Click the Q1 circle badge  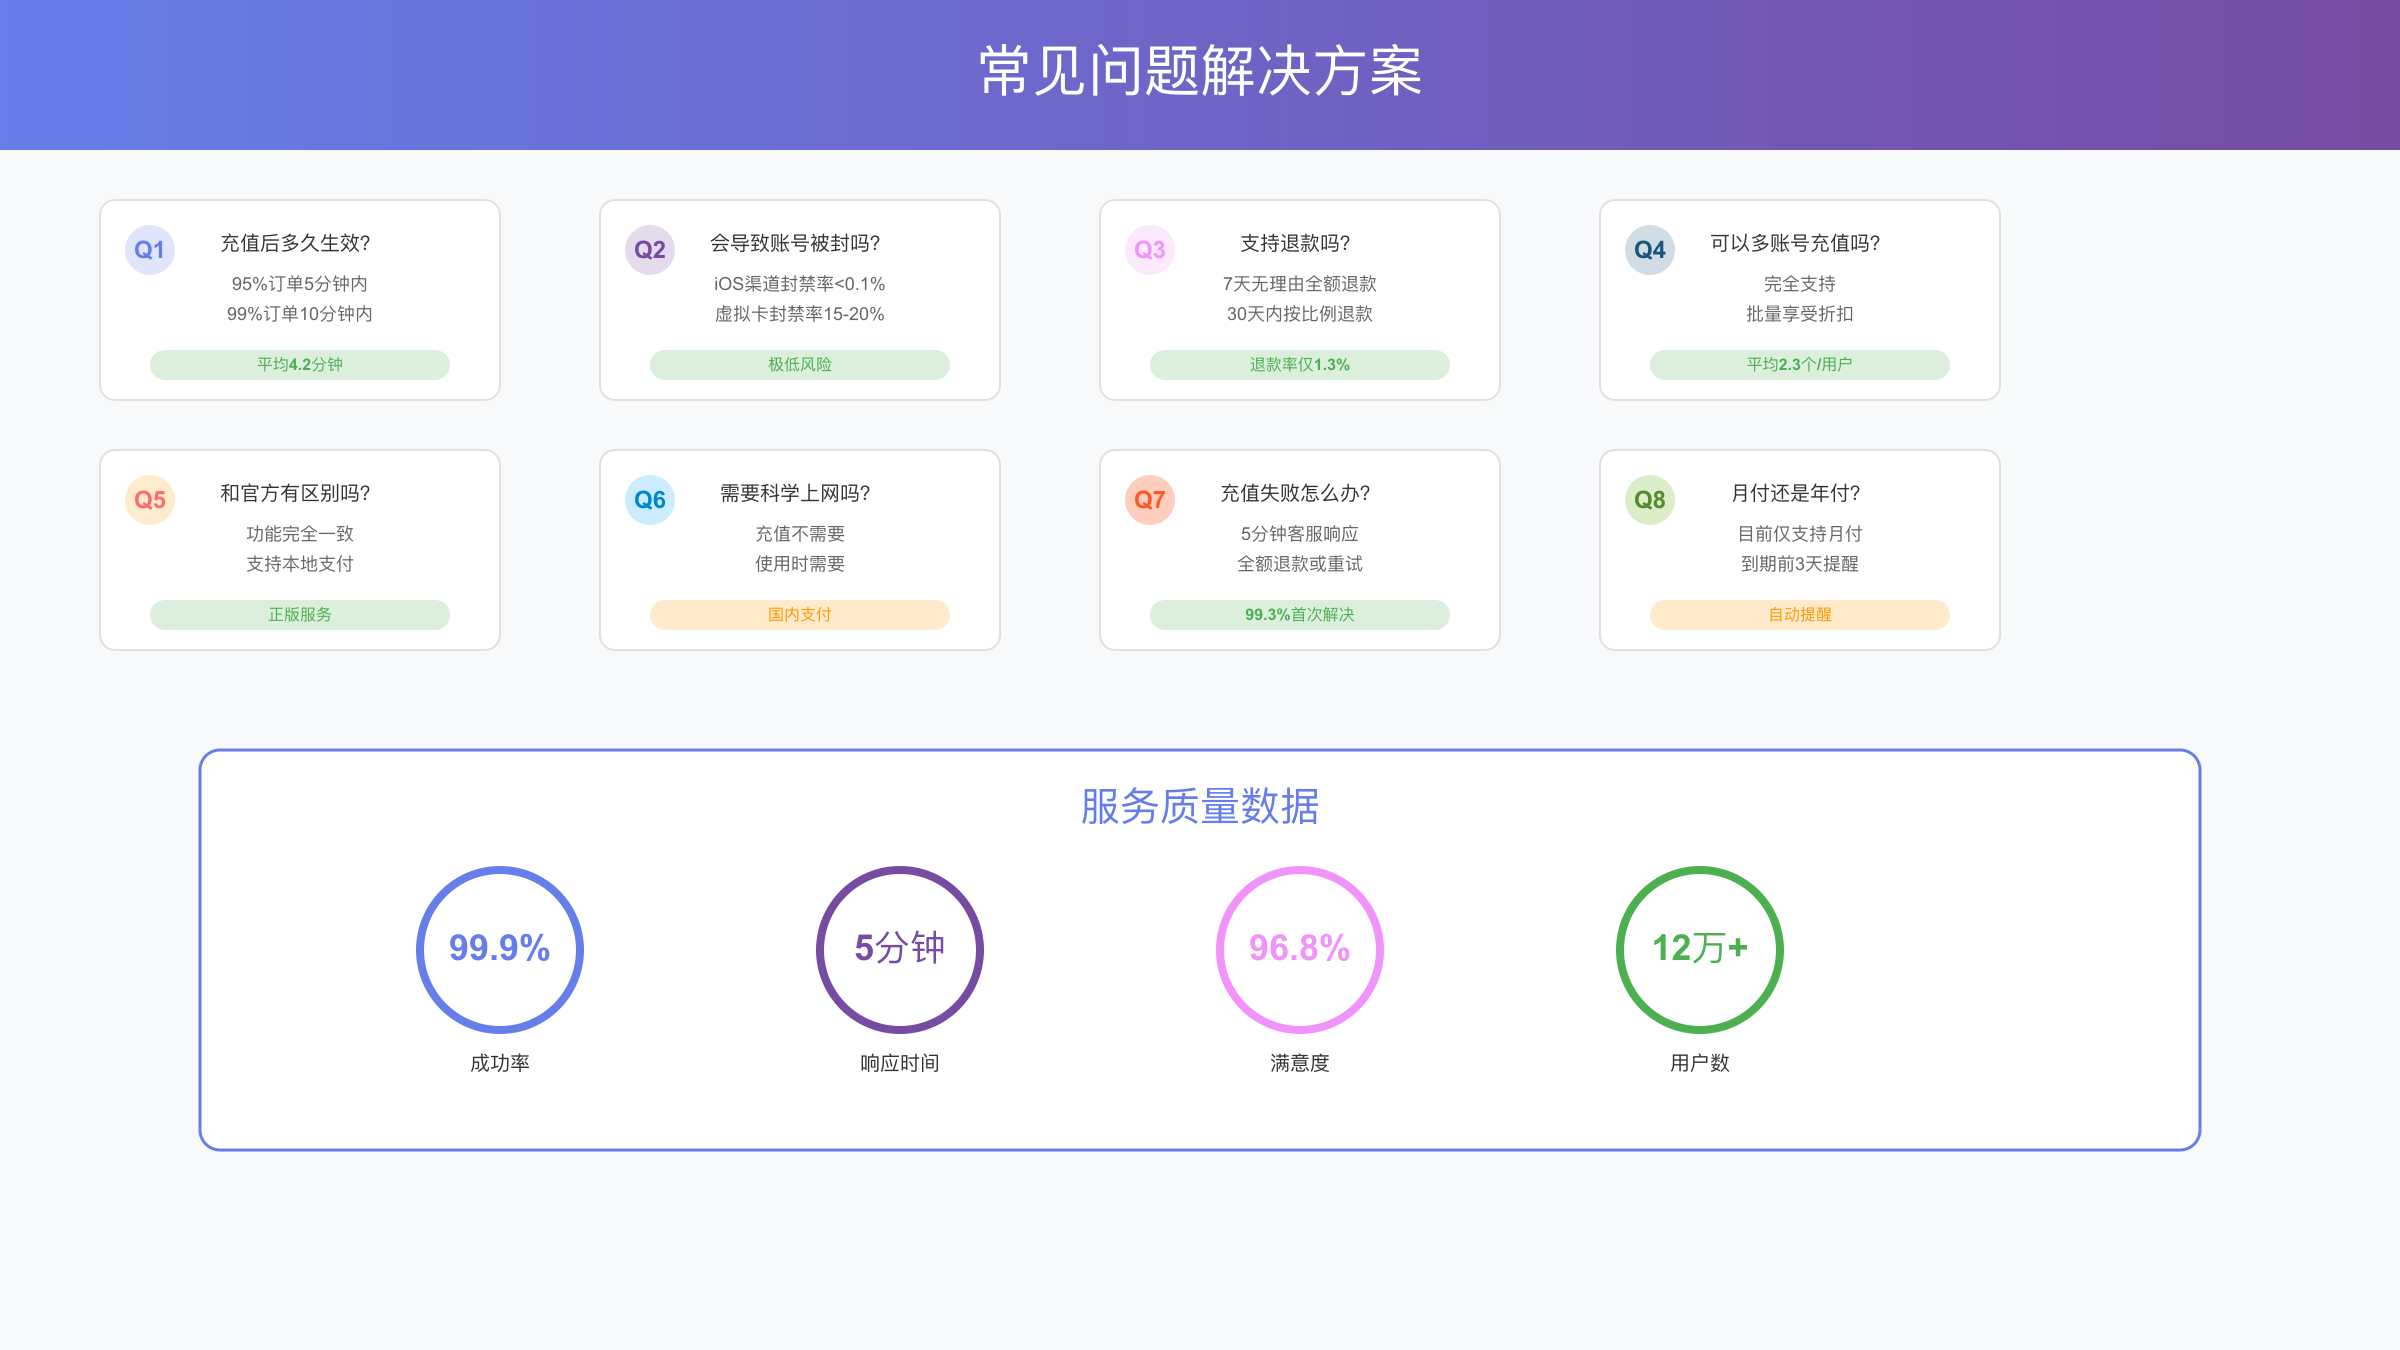point(150,250)
